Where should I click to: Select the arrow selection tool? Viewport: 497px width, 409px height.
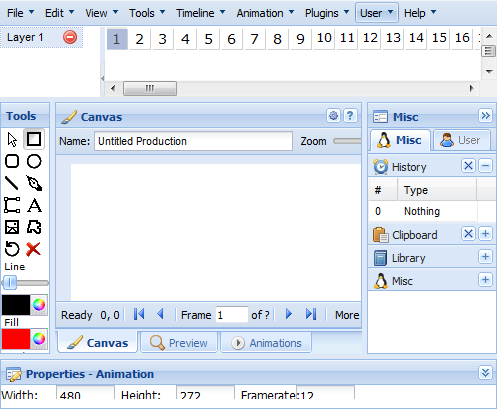coord(12,139)
